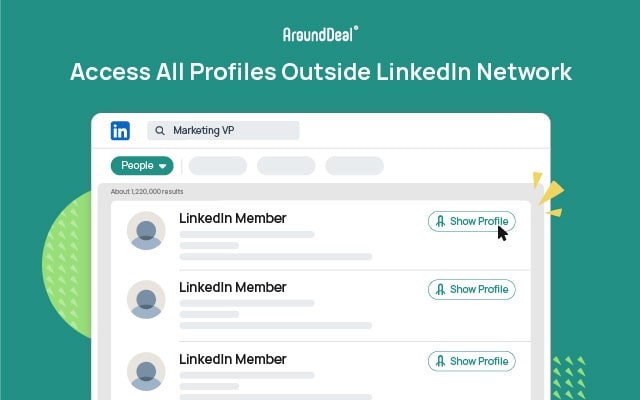The width and height of the screenshot is (640, 400).
Task: Click the person icon in third Show Profile
Action: coord(440,361)
